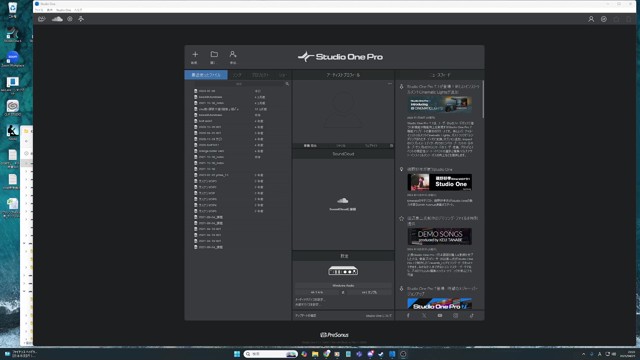Open the SoundCloud cloud icon in top toolbar
Viewport: 640px width, 360px height.
[57, 19]
